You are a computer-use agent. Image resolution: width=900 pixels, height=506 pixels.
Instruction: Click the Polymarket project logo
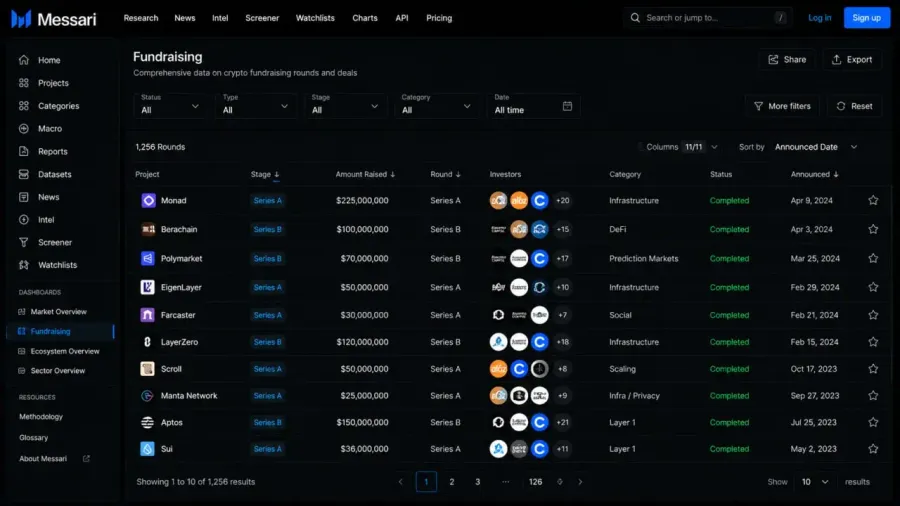148,258
